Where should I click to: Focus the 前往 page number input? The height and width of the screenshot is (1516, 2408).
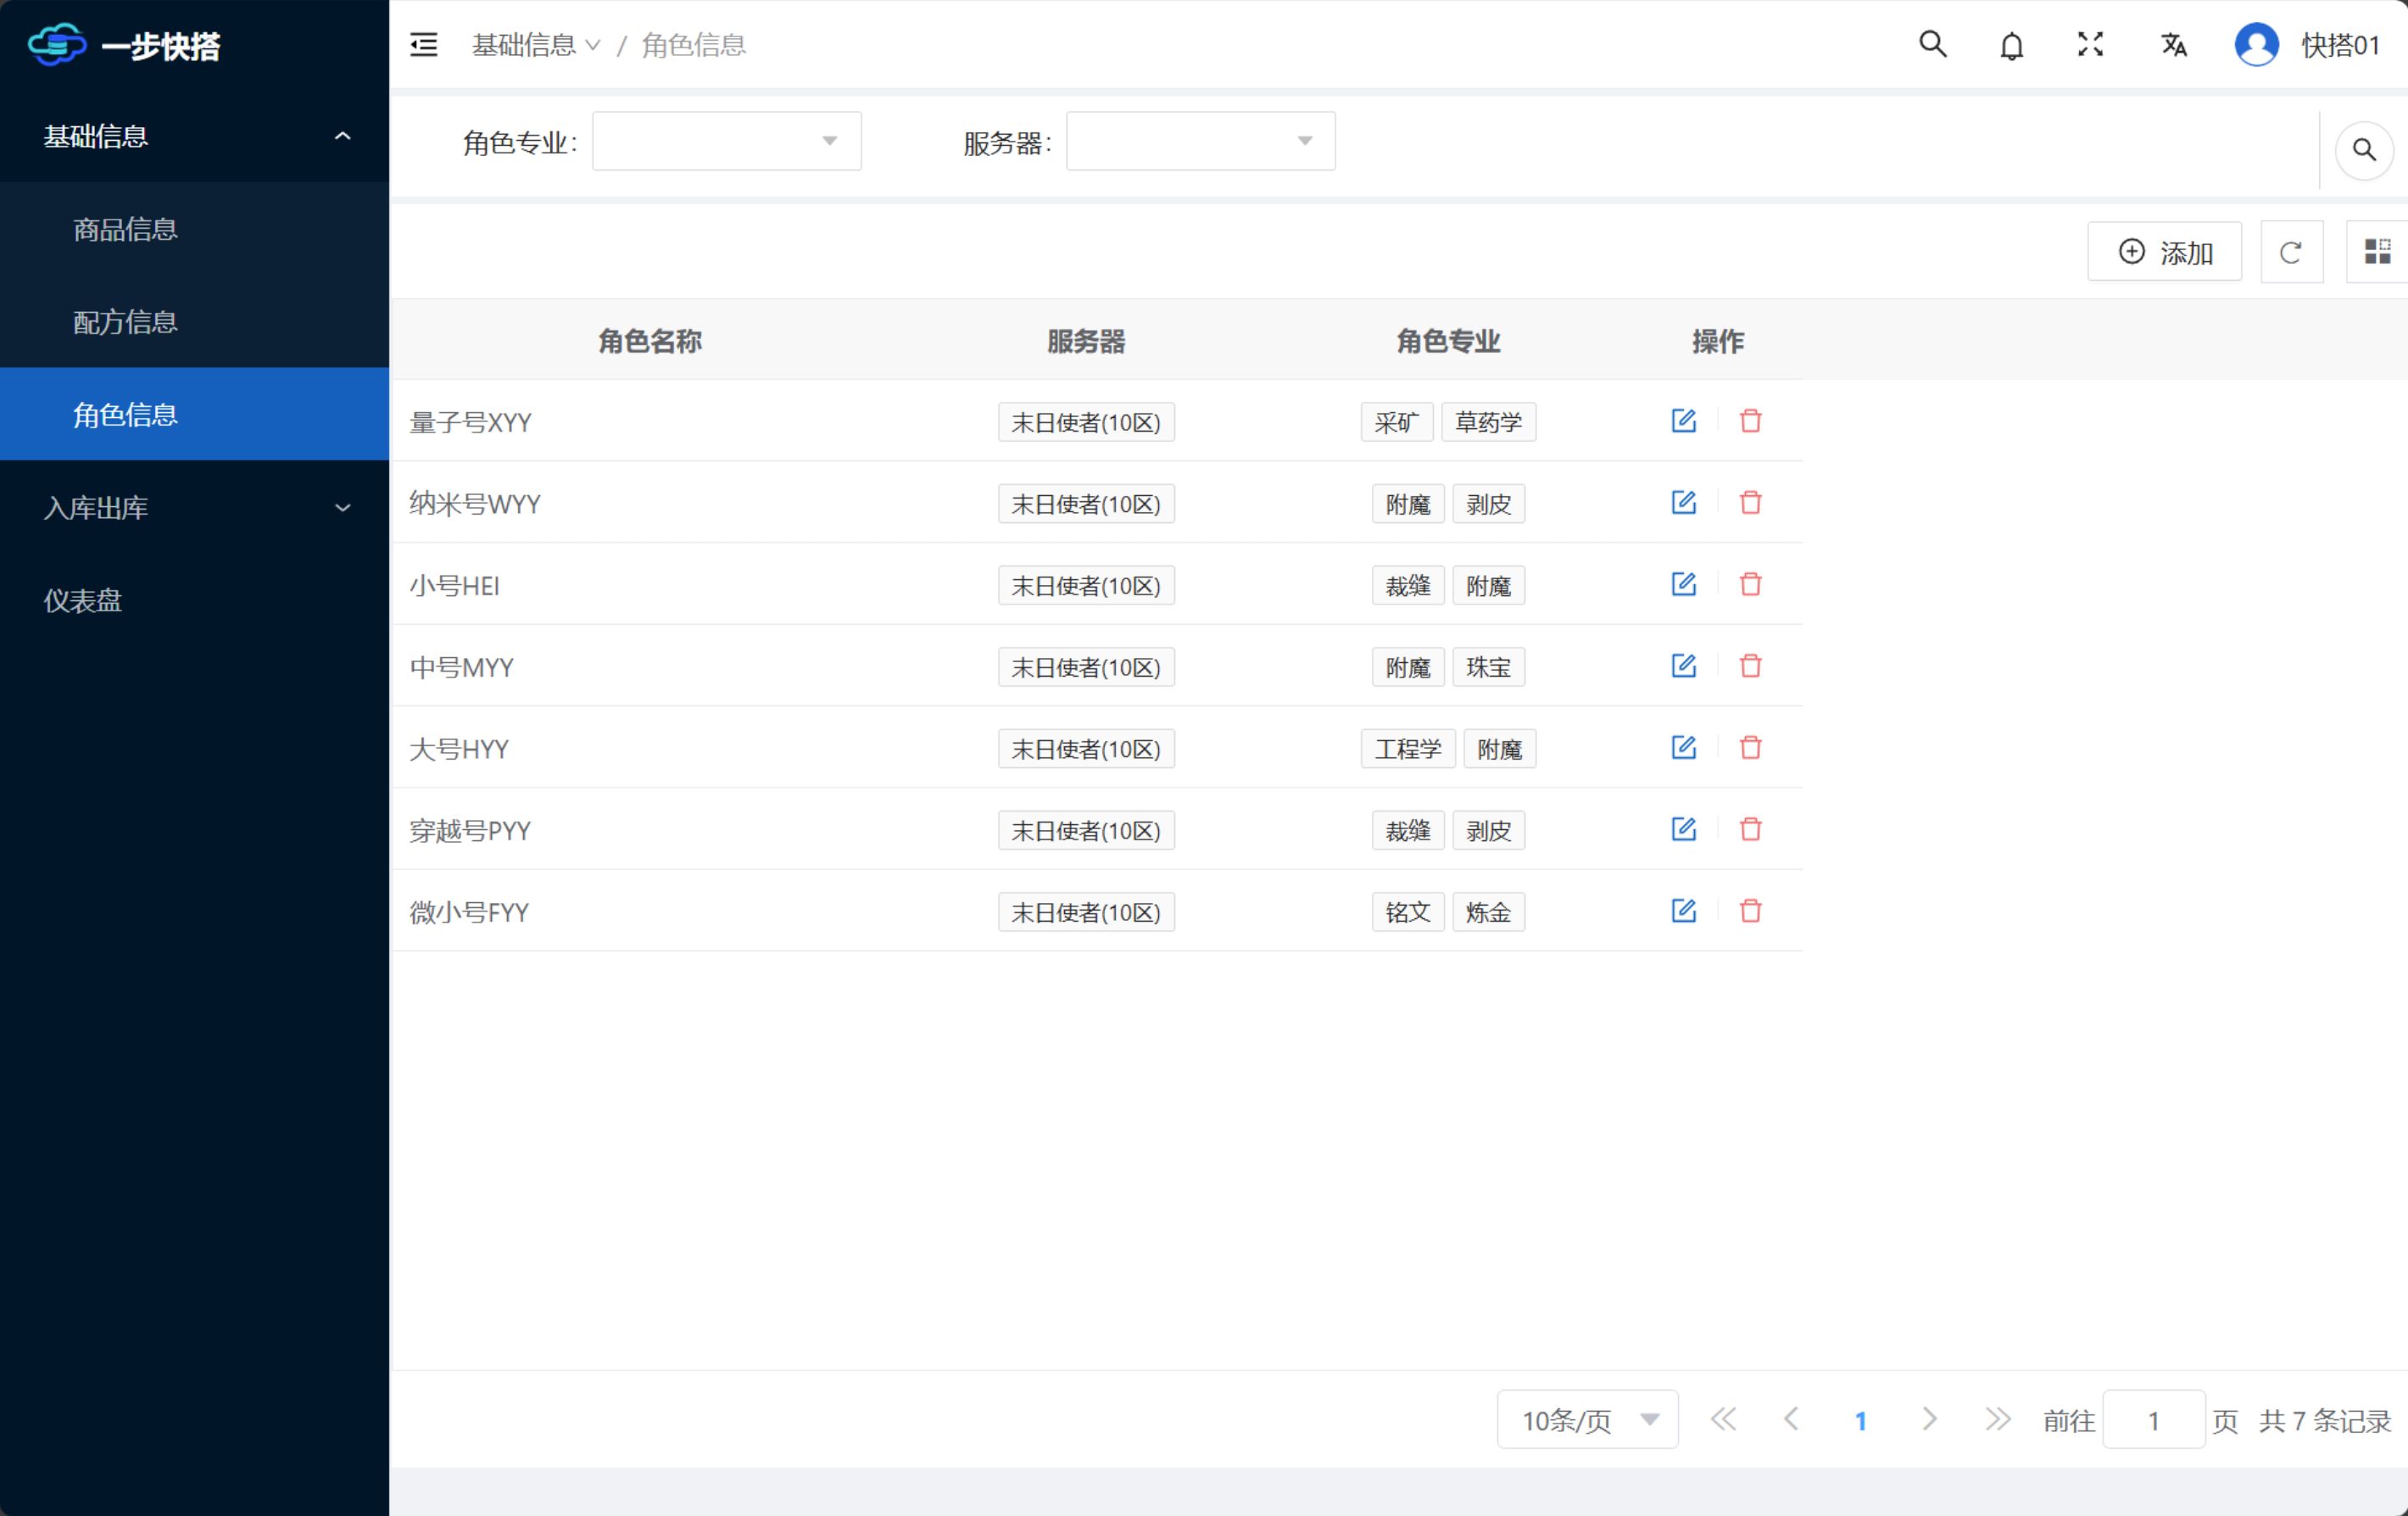tap(2154, 1419)
